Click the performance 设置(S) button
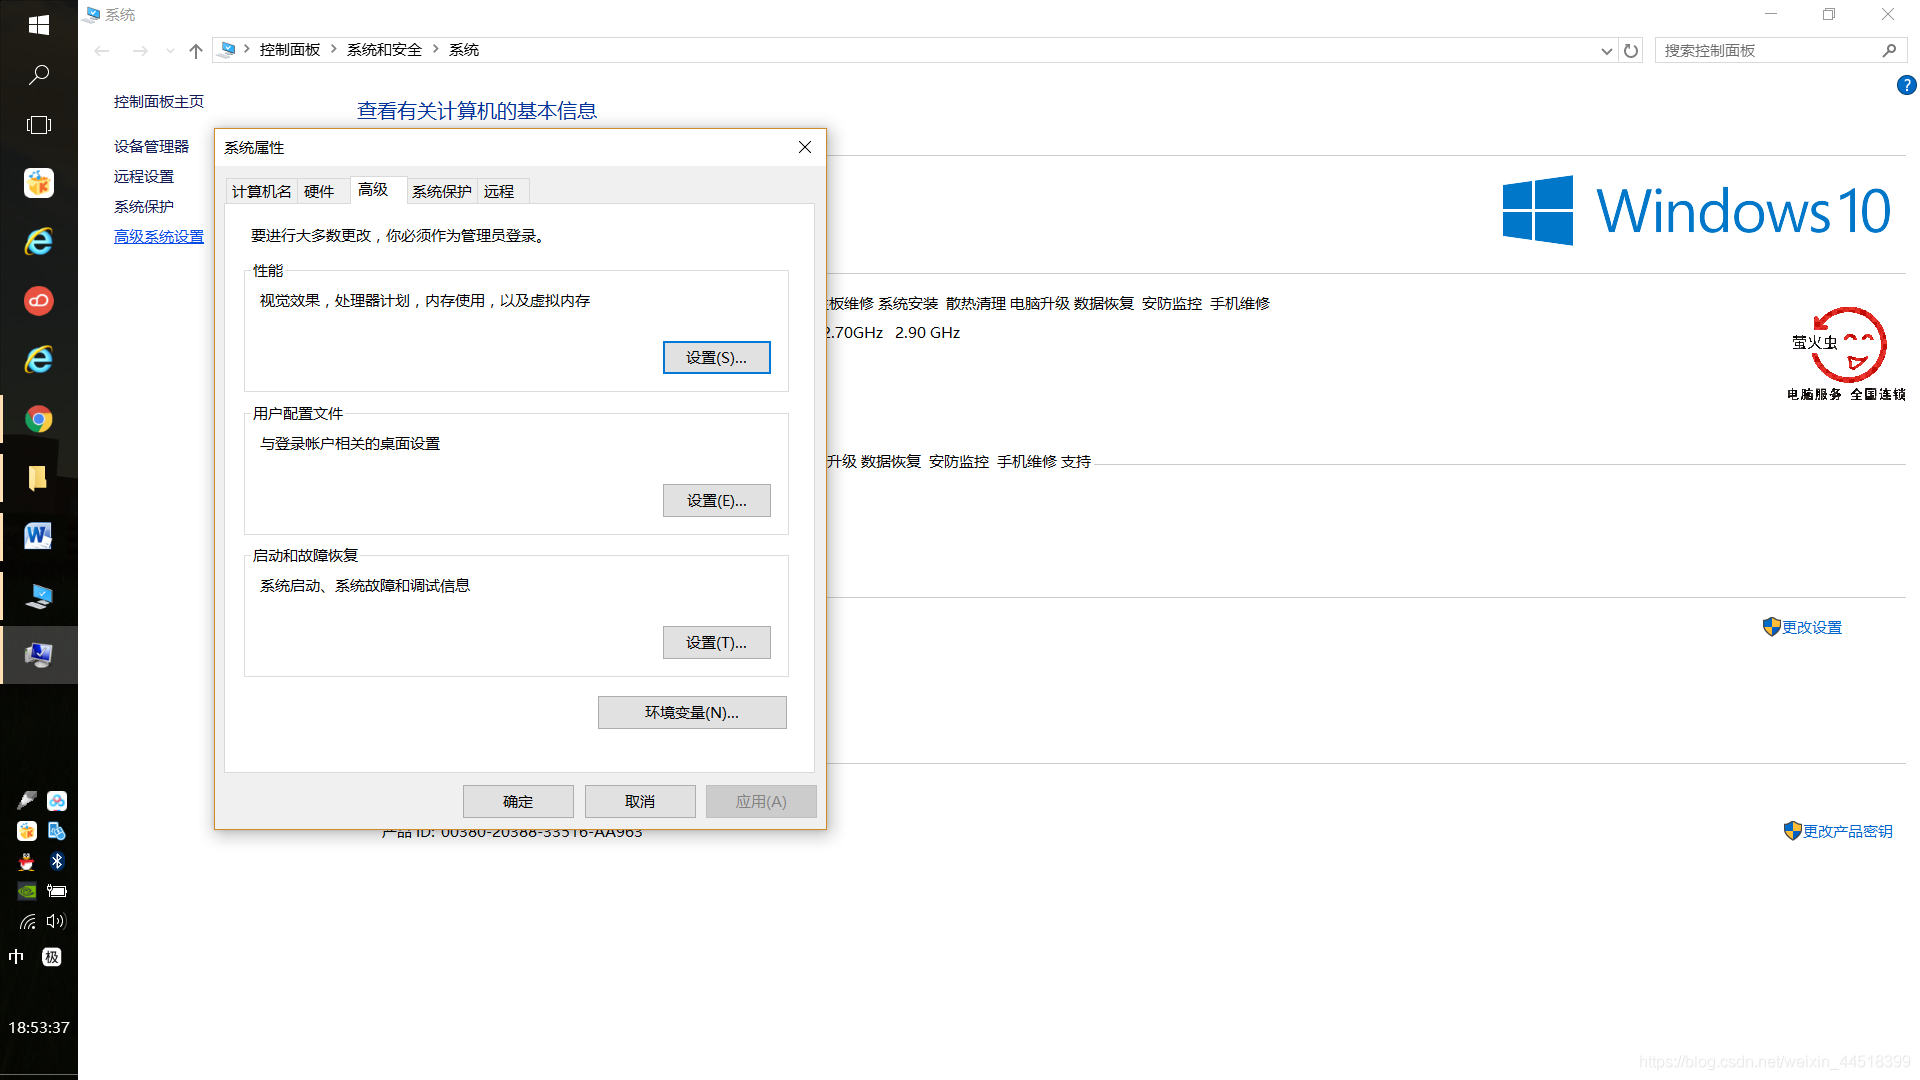Image resolution: width=1920 pixels, height=1080 pixels. tap(716, 358)
